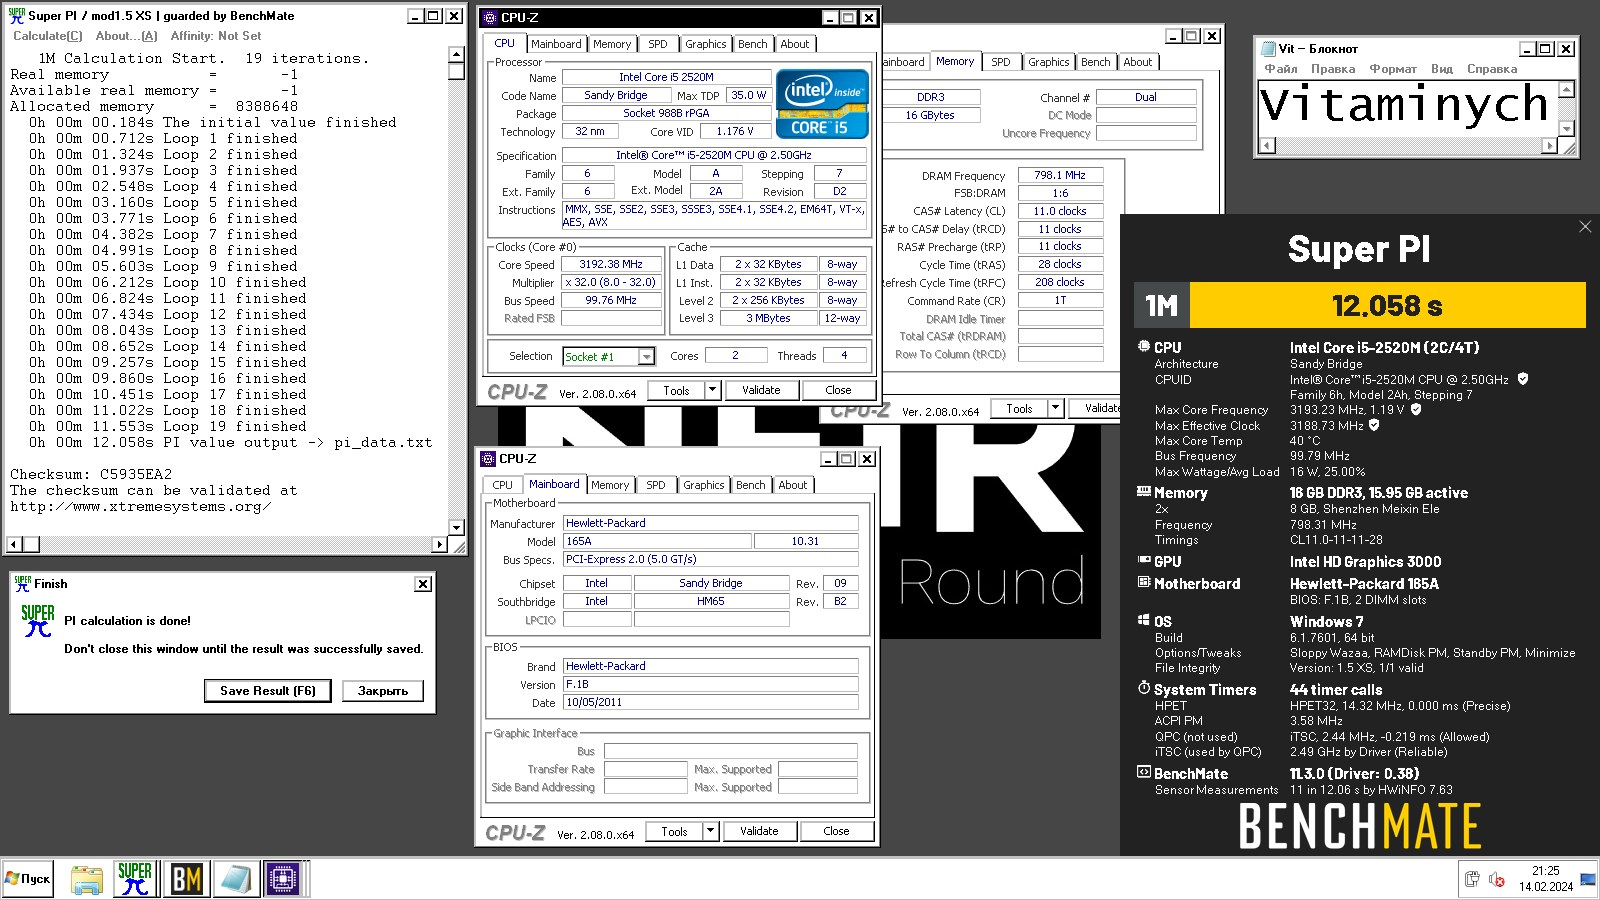Viewport: 1600px width, 900px height.
Task: Click the BIOS Date field 10/05/2011
Action: 711,703
